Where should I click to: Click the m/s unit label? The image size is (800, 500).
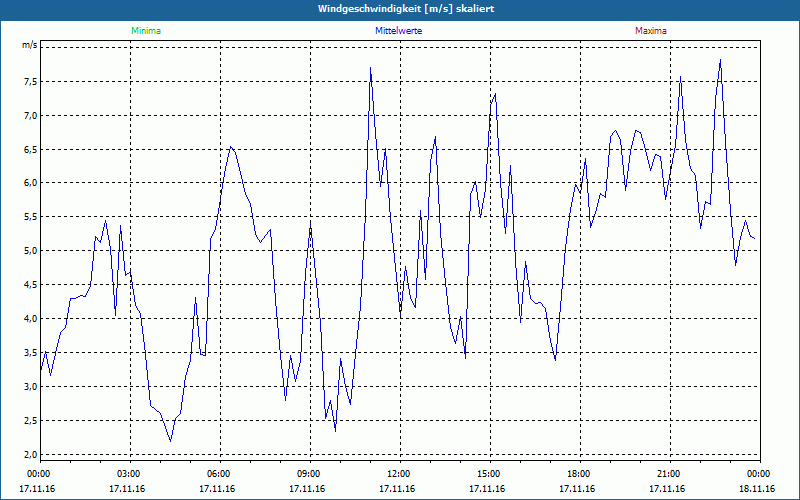(x=30, y=45)
